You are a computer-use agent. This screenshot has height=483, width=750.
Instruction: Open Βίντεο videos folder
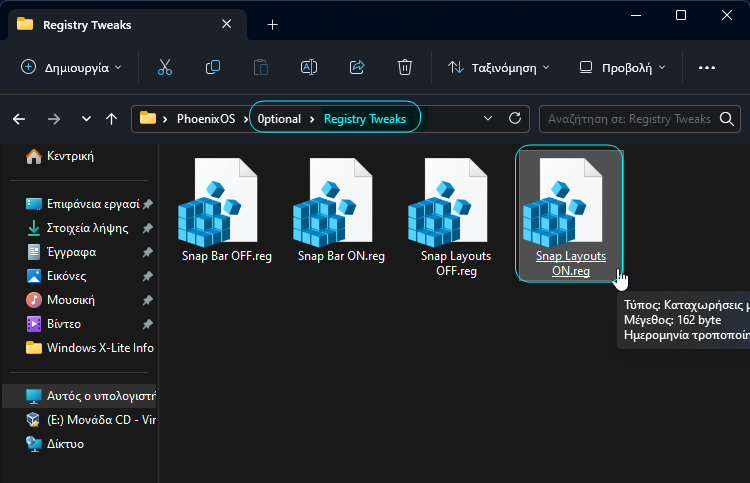(x=54, y=324)
